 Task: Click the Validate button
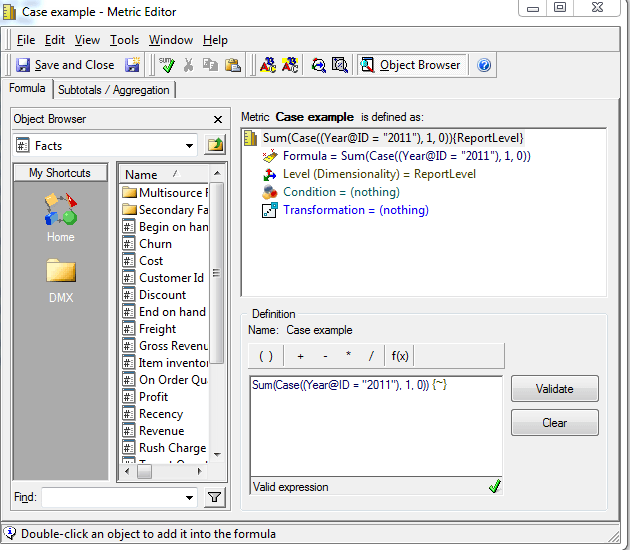tap(554, 389)
